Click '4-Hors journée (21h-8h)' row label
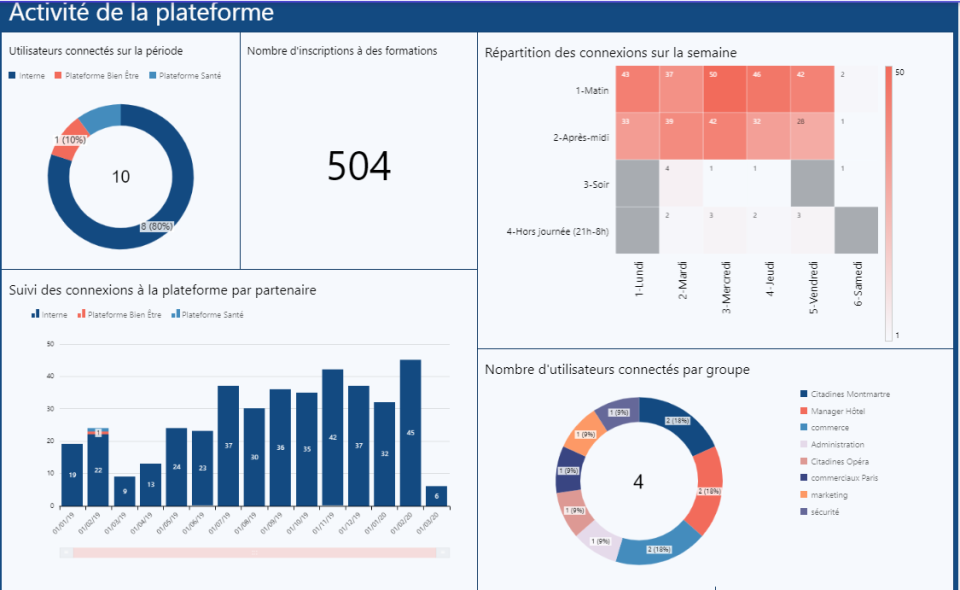The width and height of the screenshot is (960, 590). pyautogui.click(x=558, y=231)
